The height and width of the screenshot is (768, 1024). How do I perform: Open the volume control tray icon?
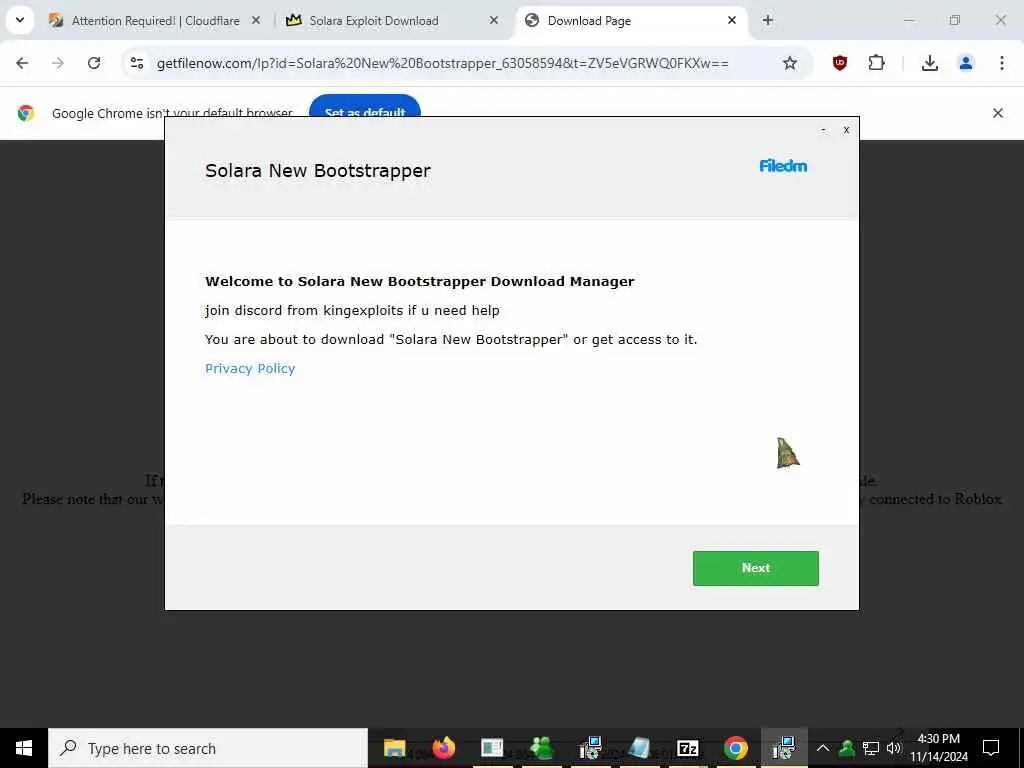(x=893, y=748)
